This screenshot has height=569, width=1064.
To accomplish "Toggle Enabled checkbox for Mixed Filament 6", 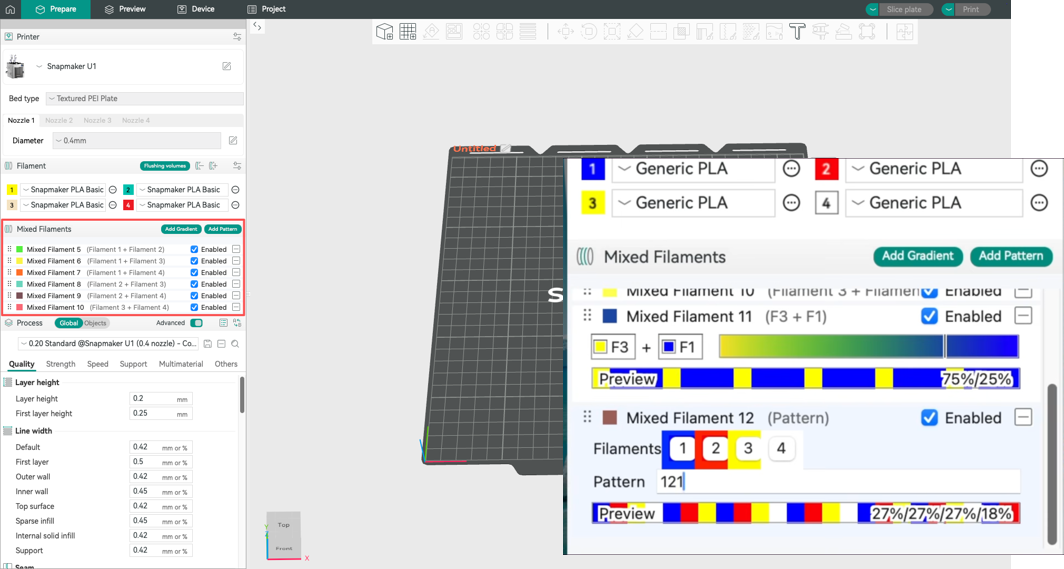I will [194, 261].
